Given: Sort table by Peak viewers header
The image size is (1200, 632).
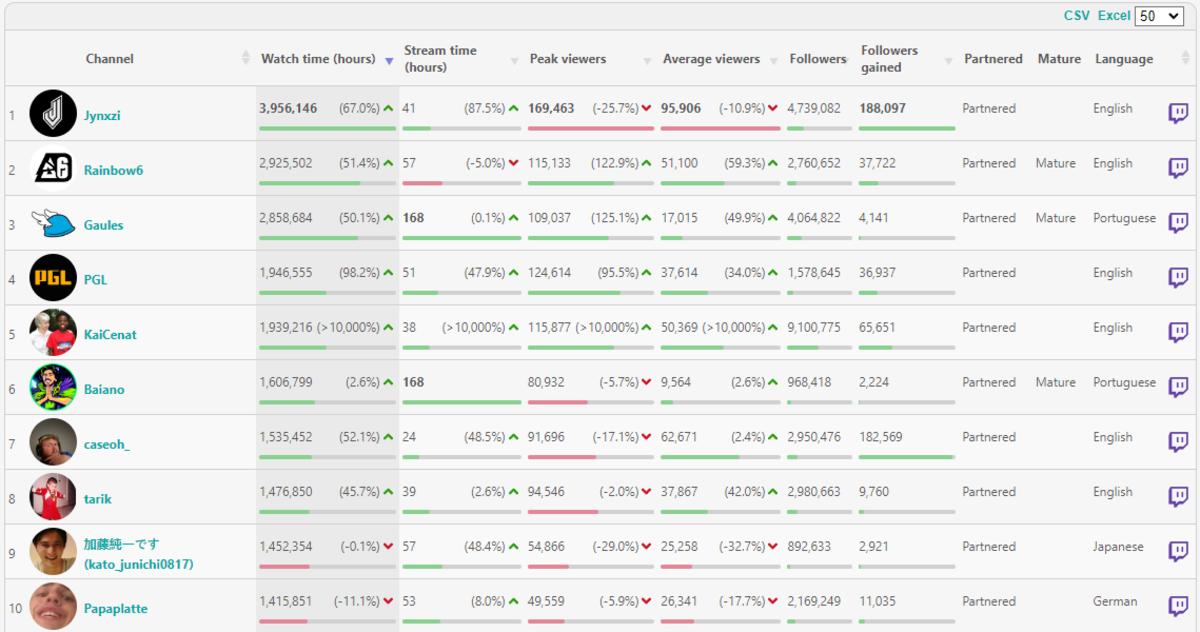Looking at the screenshot, I should 568,59.
